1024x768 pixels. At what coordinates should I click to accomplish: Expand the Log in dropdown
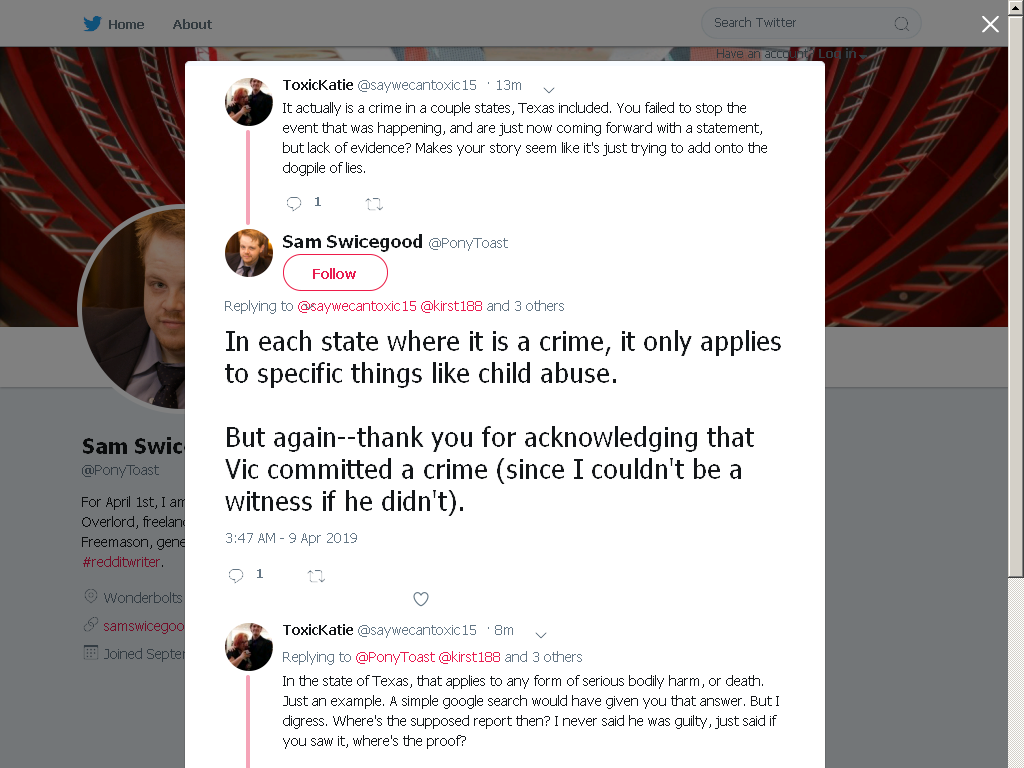coord(842,54)
